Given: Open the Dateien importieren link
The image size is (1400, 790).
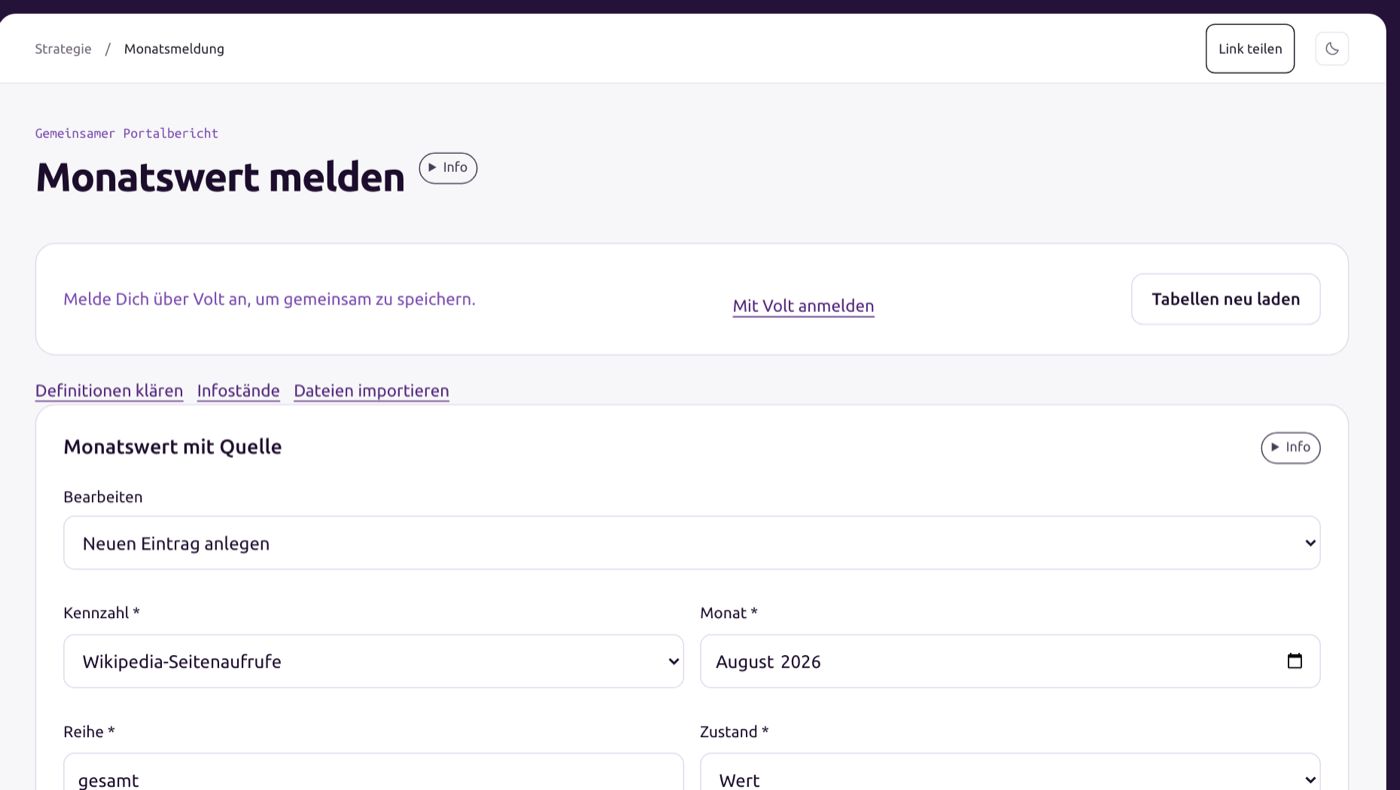Looking at the screenshot, I should pyautogui.click(x=371, y=391).
